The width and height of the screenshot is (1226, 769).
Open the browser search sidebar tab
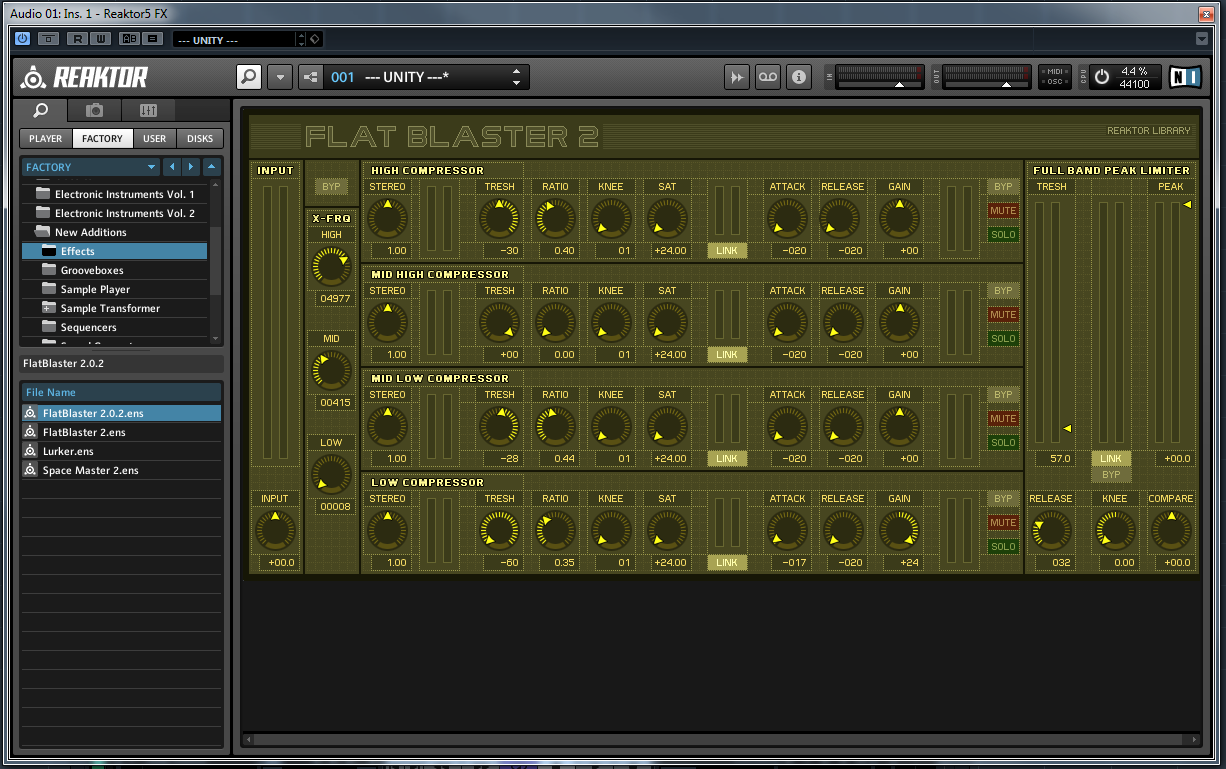(x=41, y=110)
